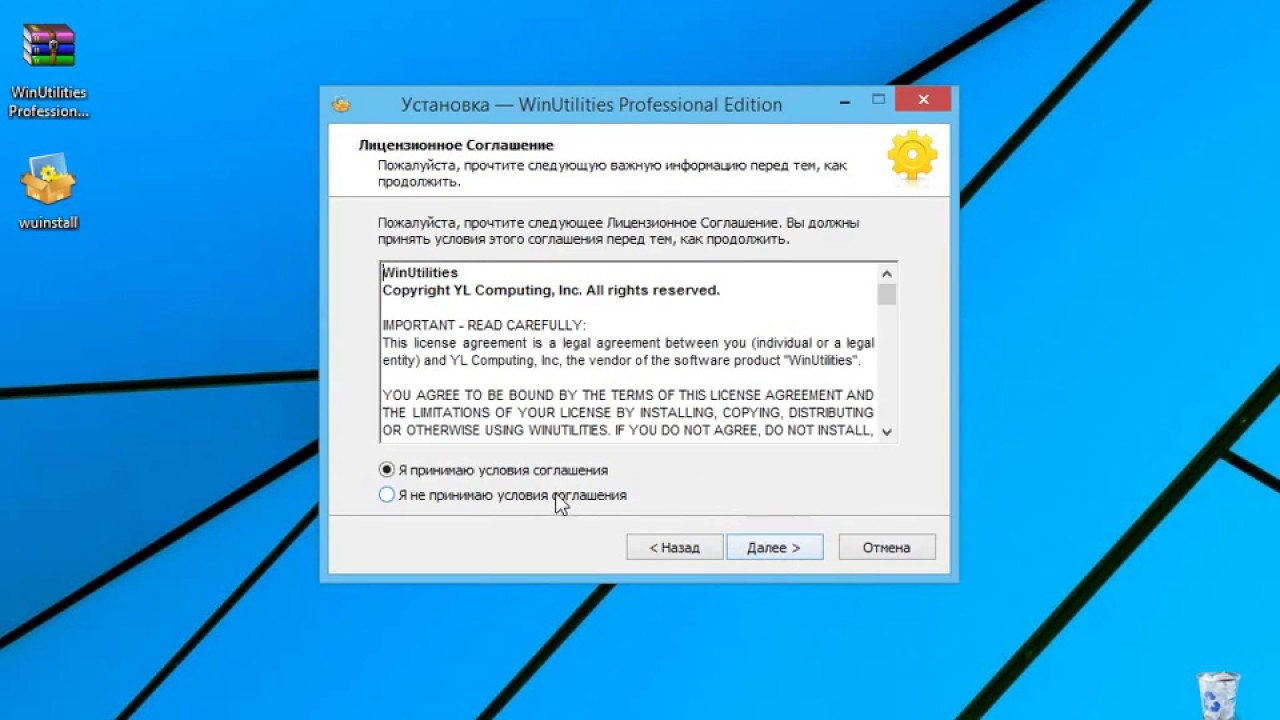Click the '< Назад' button
Viewport: 1280px width, 720px height.
pyautogui.click(x=674, y=547)
